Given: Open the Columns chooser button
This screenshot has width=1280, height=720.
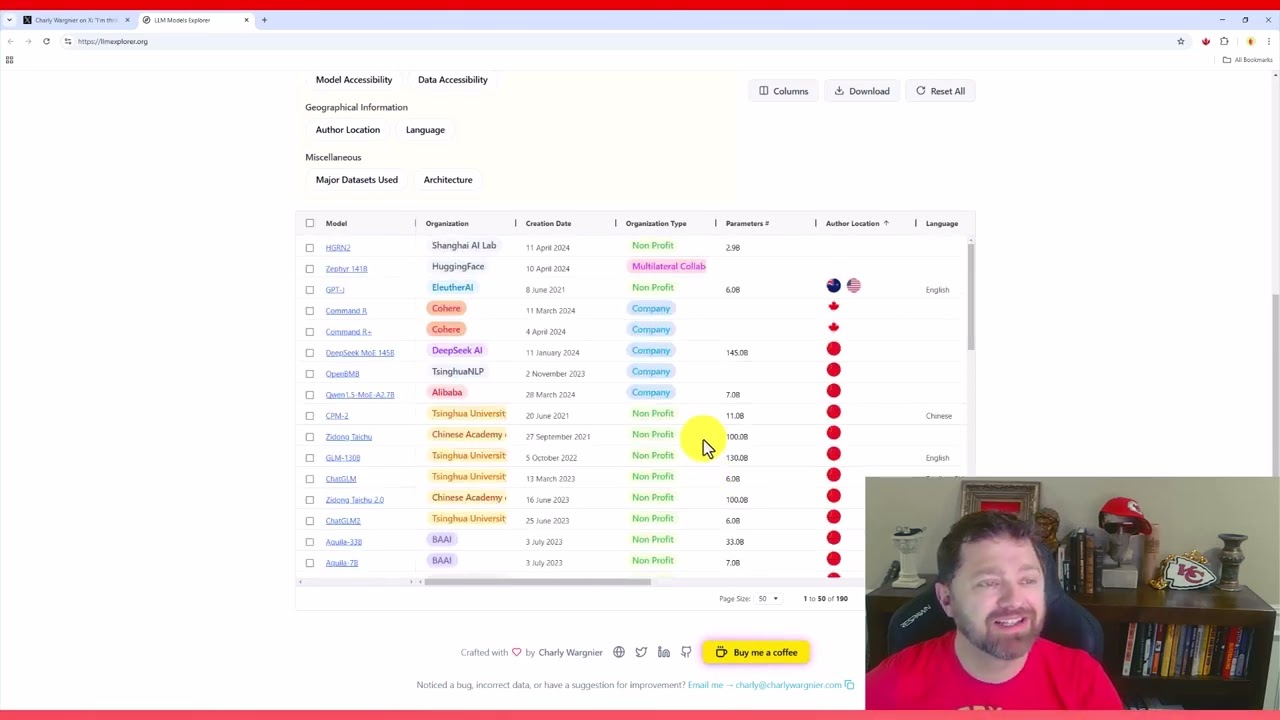Looking at the screenshot, I should click(x=783, y=91).
